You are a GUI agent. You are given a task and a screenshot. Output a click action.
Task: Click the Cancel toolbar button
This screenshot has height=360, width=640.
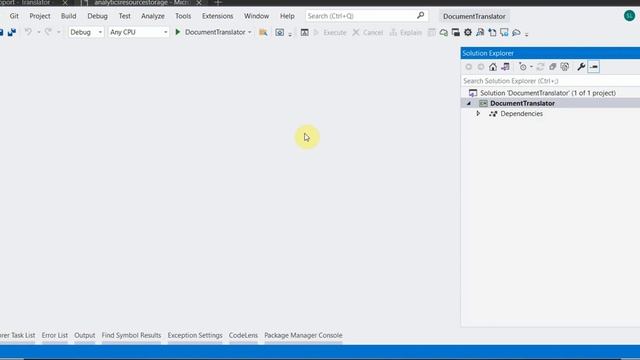(x=368, y=32)
